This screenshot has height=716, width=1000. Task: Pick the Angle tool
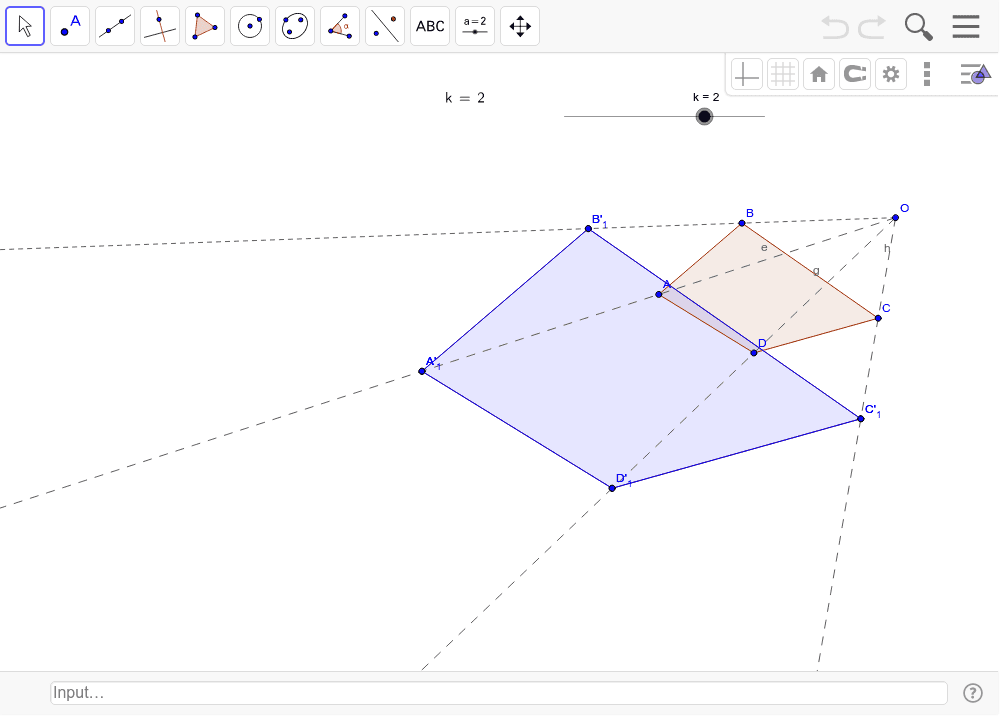click(340, 26)
